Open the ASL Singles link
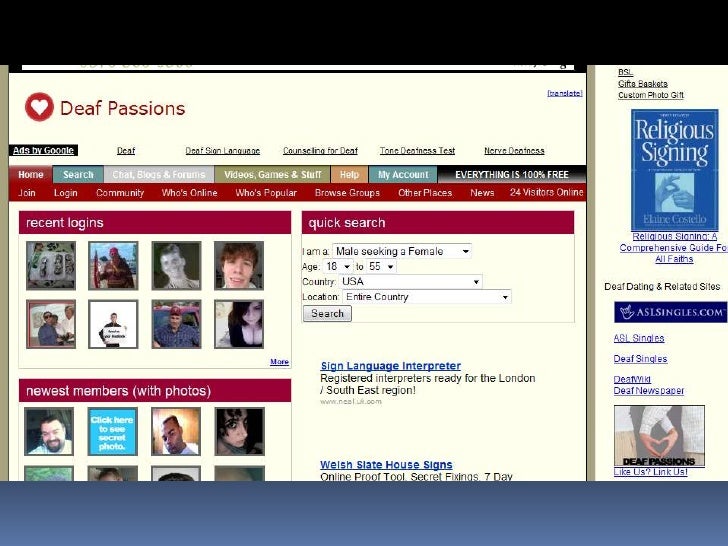728x546 pixels. pyautogui.click(x=639, y=338)
